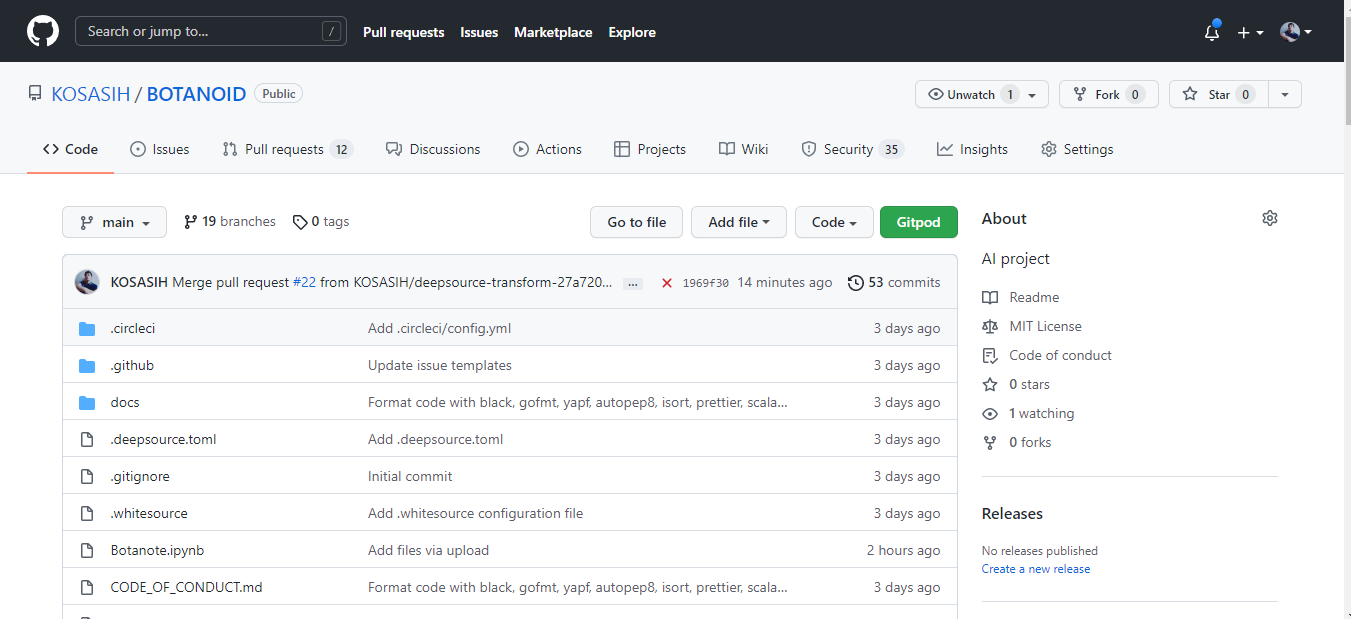This screenshot has width=1351, height=619.
Task: Open Explore in top navigation
Action: coord(632,32)
